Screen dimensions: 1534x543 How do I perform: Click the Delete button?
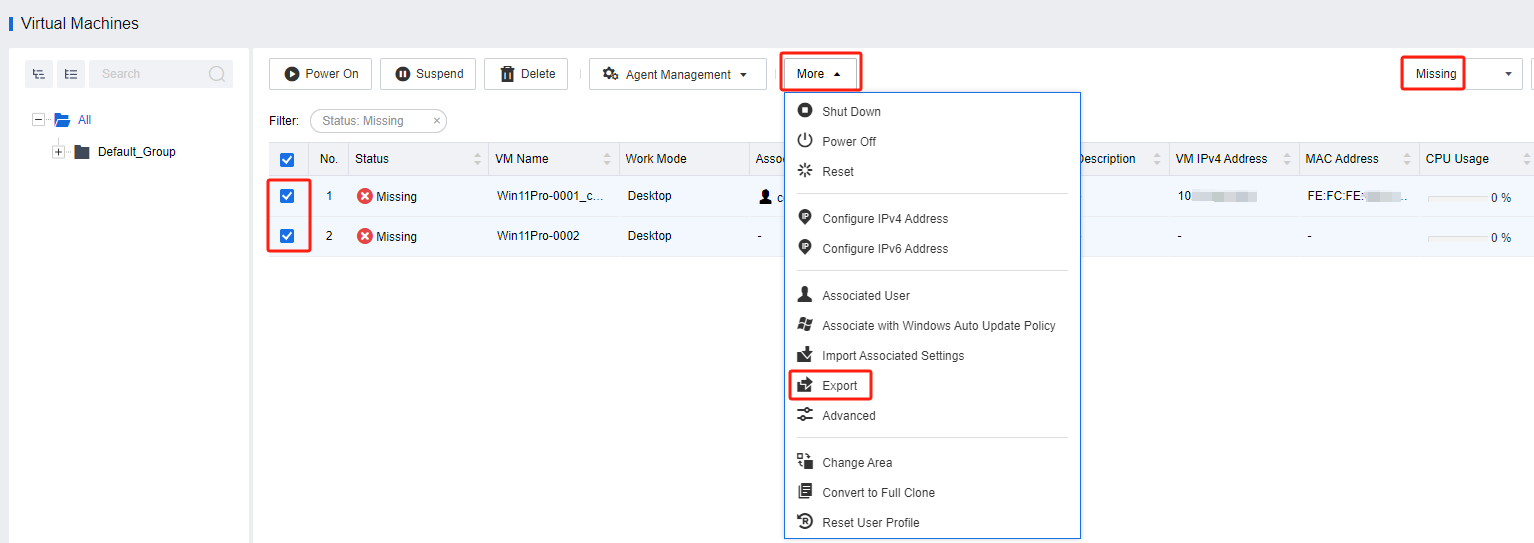click(526, 74)
